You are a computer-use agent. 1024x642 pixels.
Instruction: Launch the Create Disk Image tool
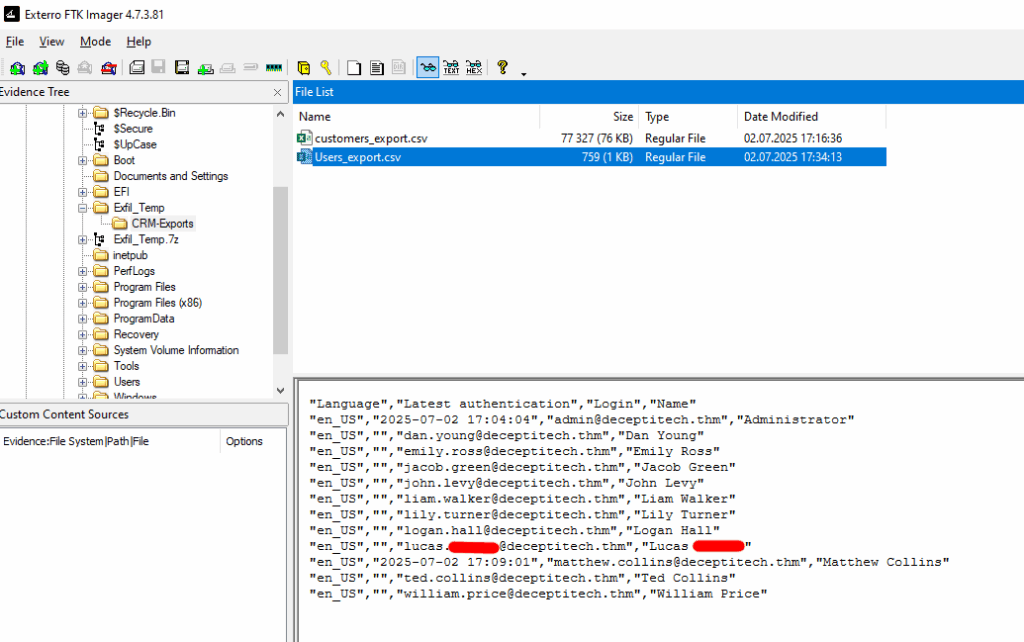(x=136, y=67)
